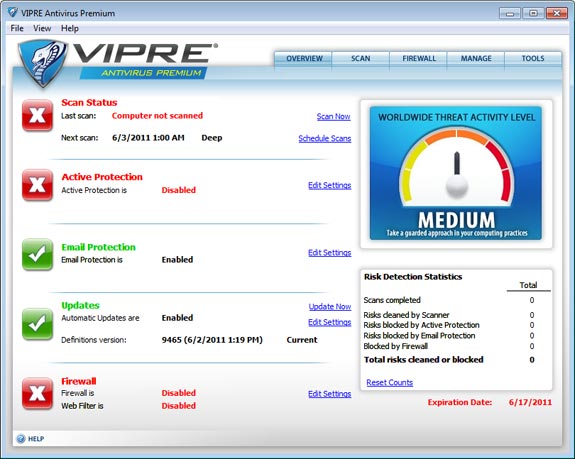
Task: Click the 'Updates' heading
Action: coord(80,306)
